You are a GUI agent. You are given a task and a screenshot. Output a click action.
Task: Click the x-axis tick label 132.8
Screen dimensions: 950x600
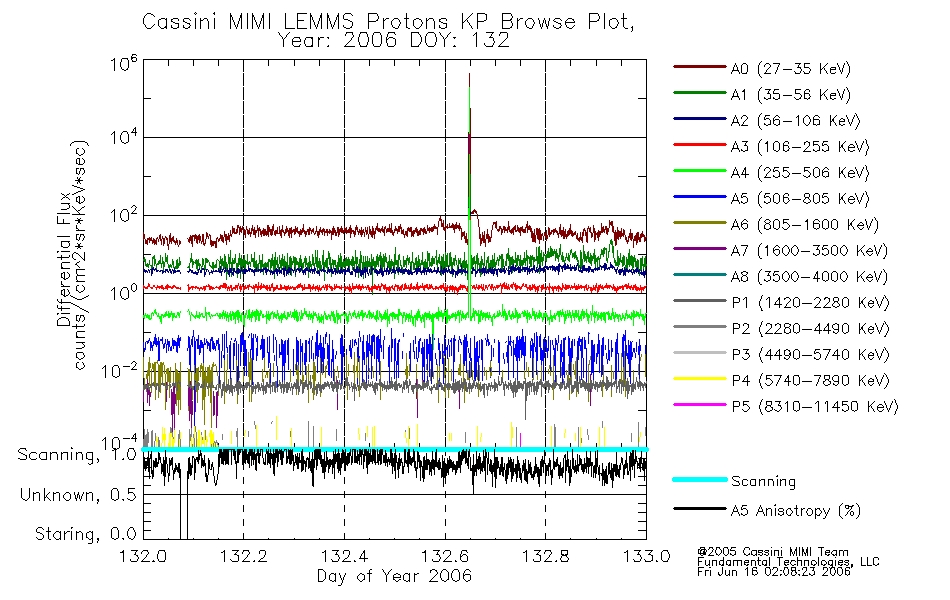coord(545,556)
